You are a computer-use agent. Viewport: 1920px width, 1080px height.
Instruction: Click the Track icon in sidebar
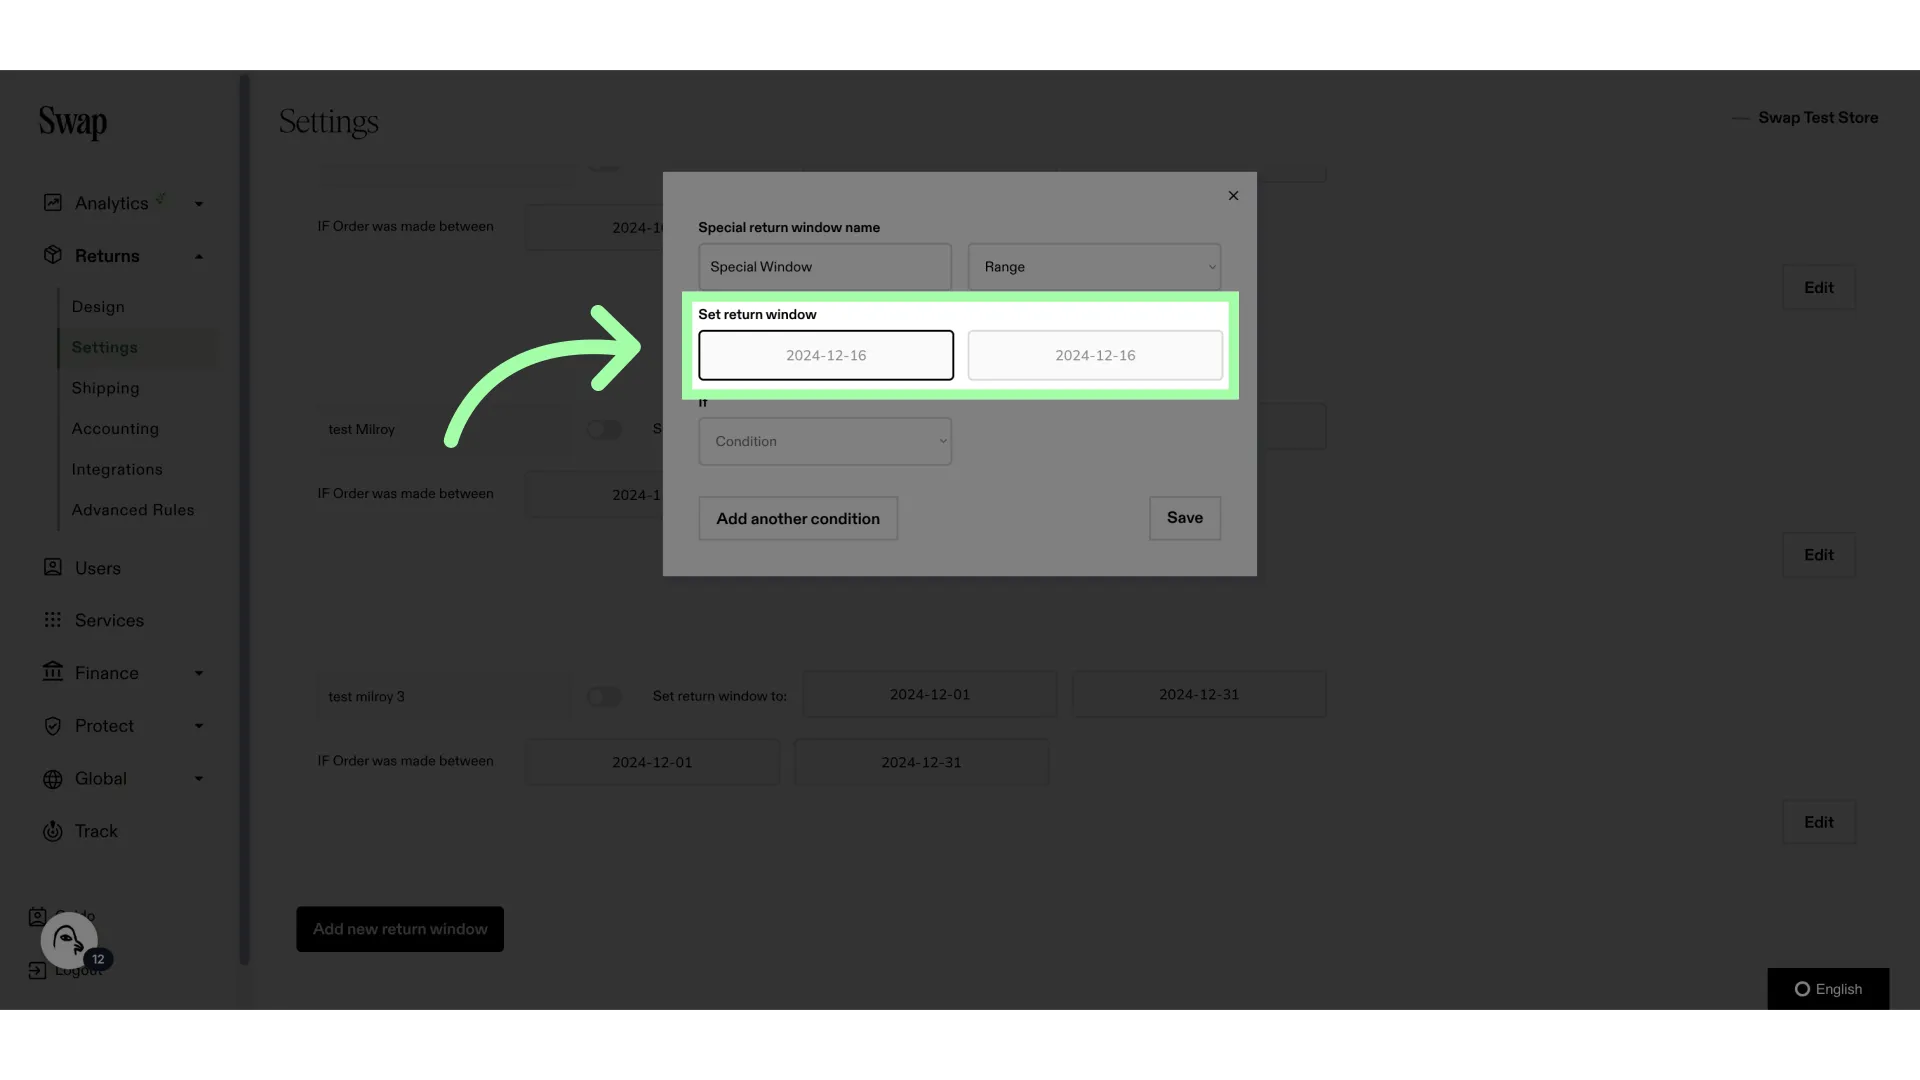tap(53, 831)
